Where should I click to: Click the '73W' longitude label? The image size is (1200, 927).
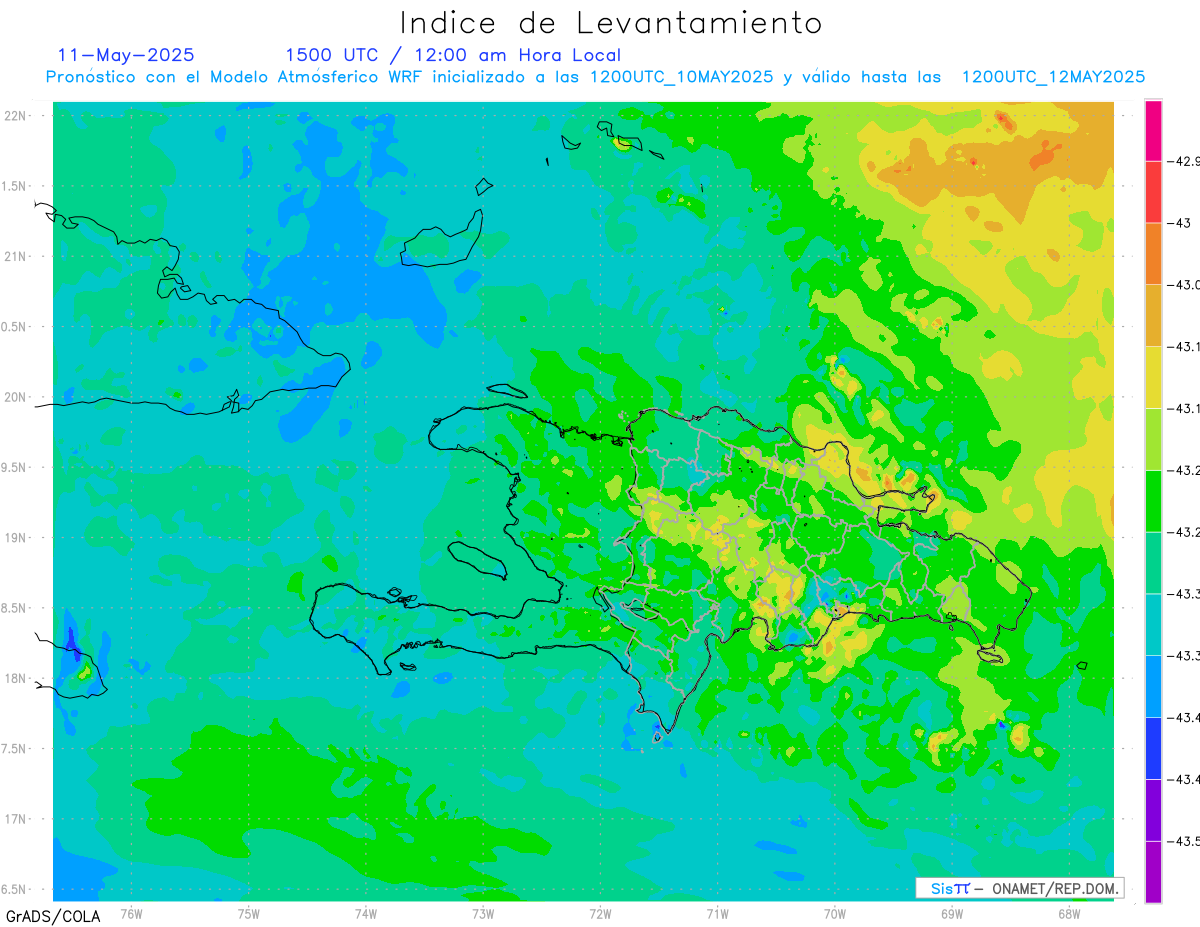[x=483, y=912]
